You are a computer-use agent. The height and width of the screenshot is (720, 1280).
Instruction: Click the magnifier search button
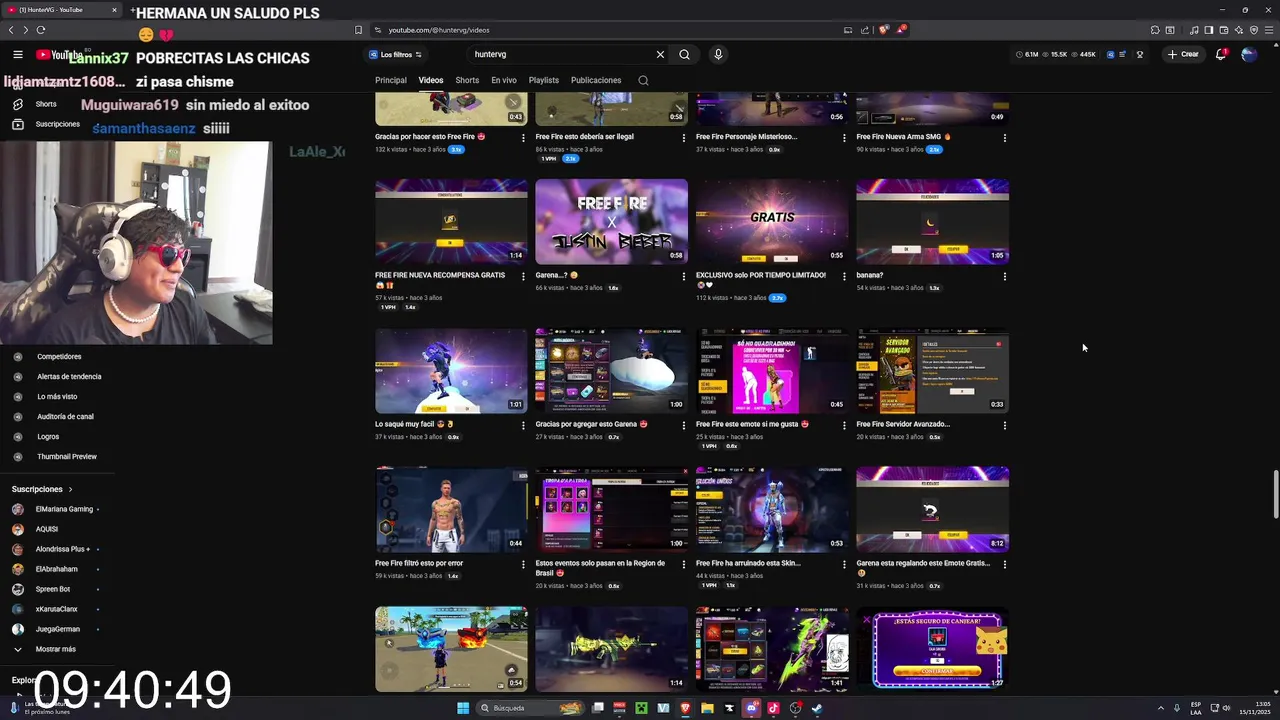(684, 54)
